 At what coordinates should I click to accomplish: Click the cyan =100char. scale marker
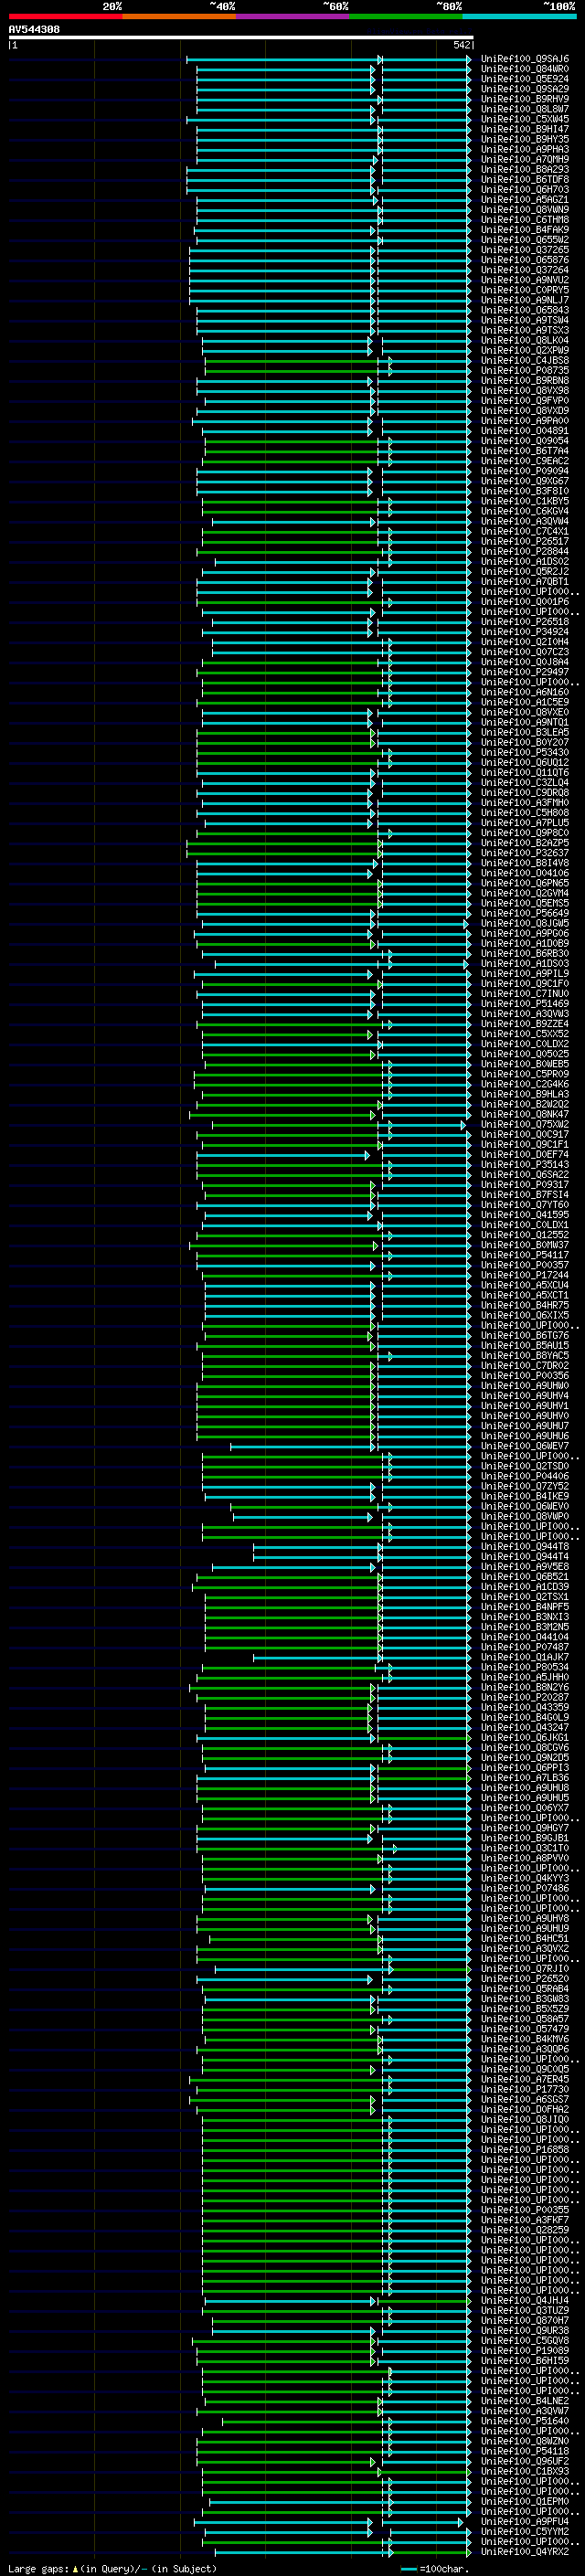pos(408,2568)
